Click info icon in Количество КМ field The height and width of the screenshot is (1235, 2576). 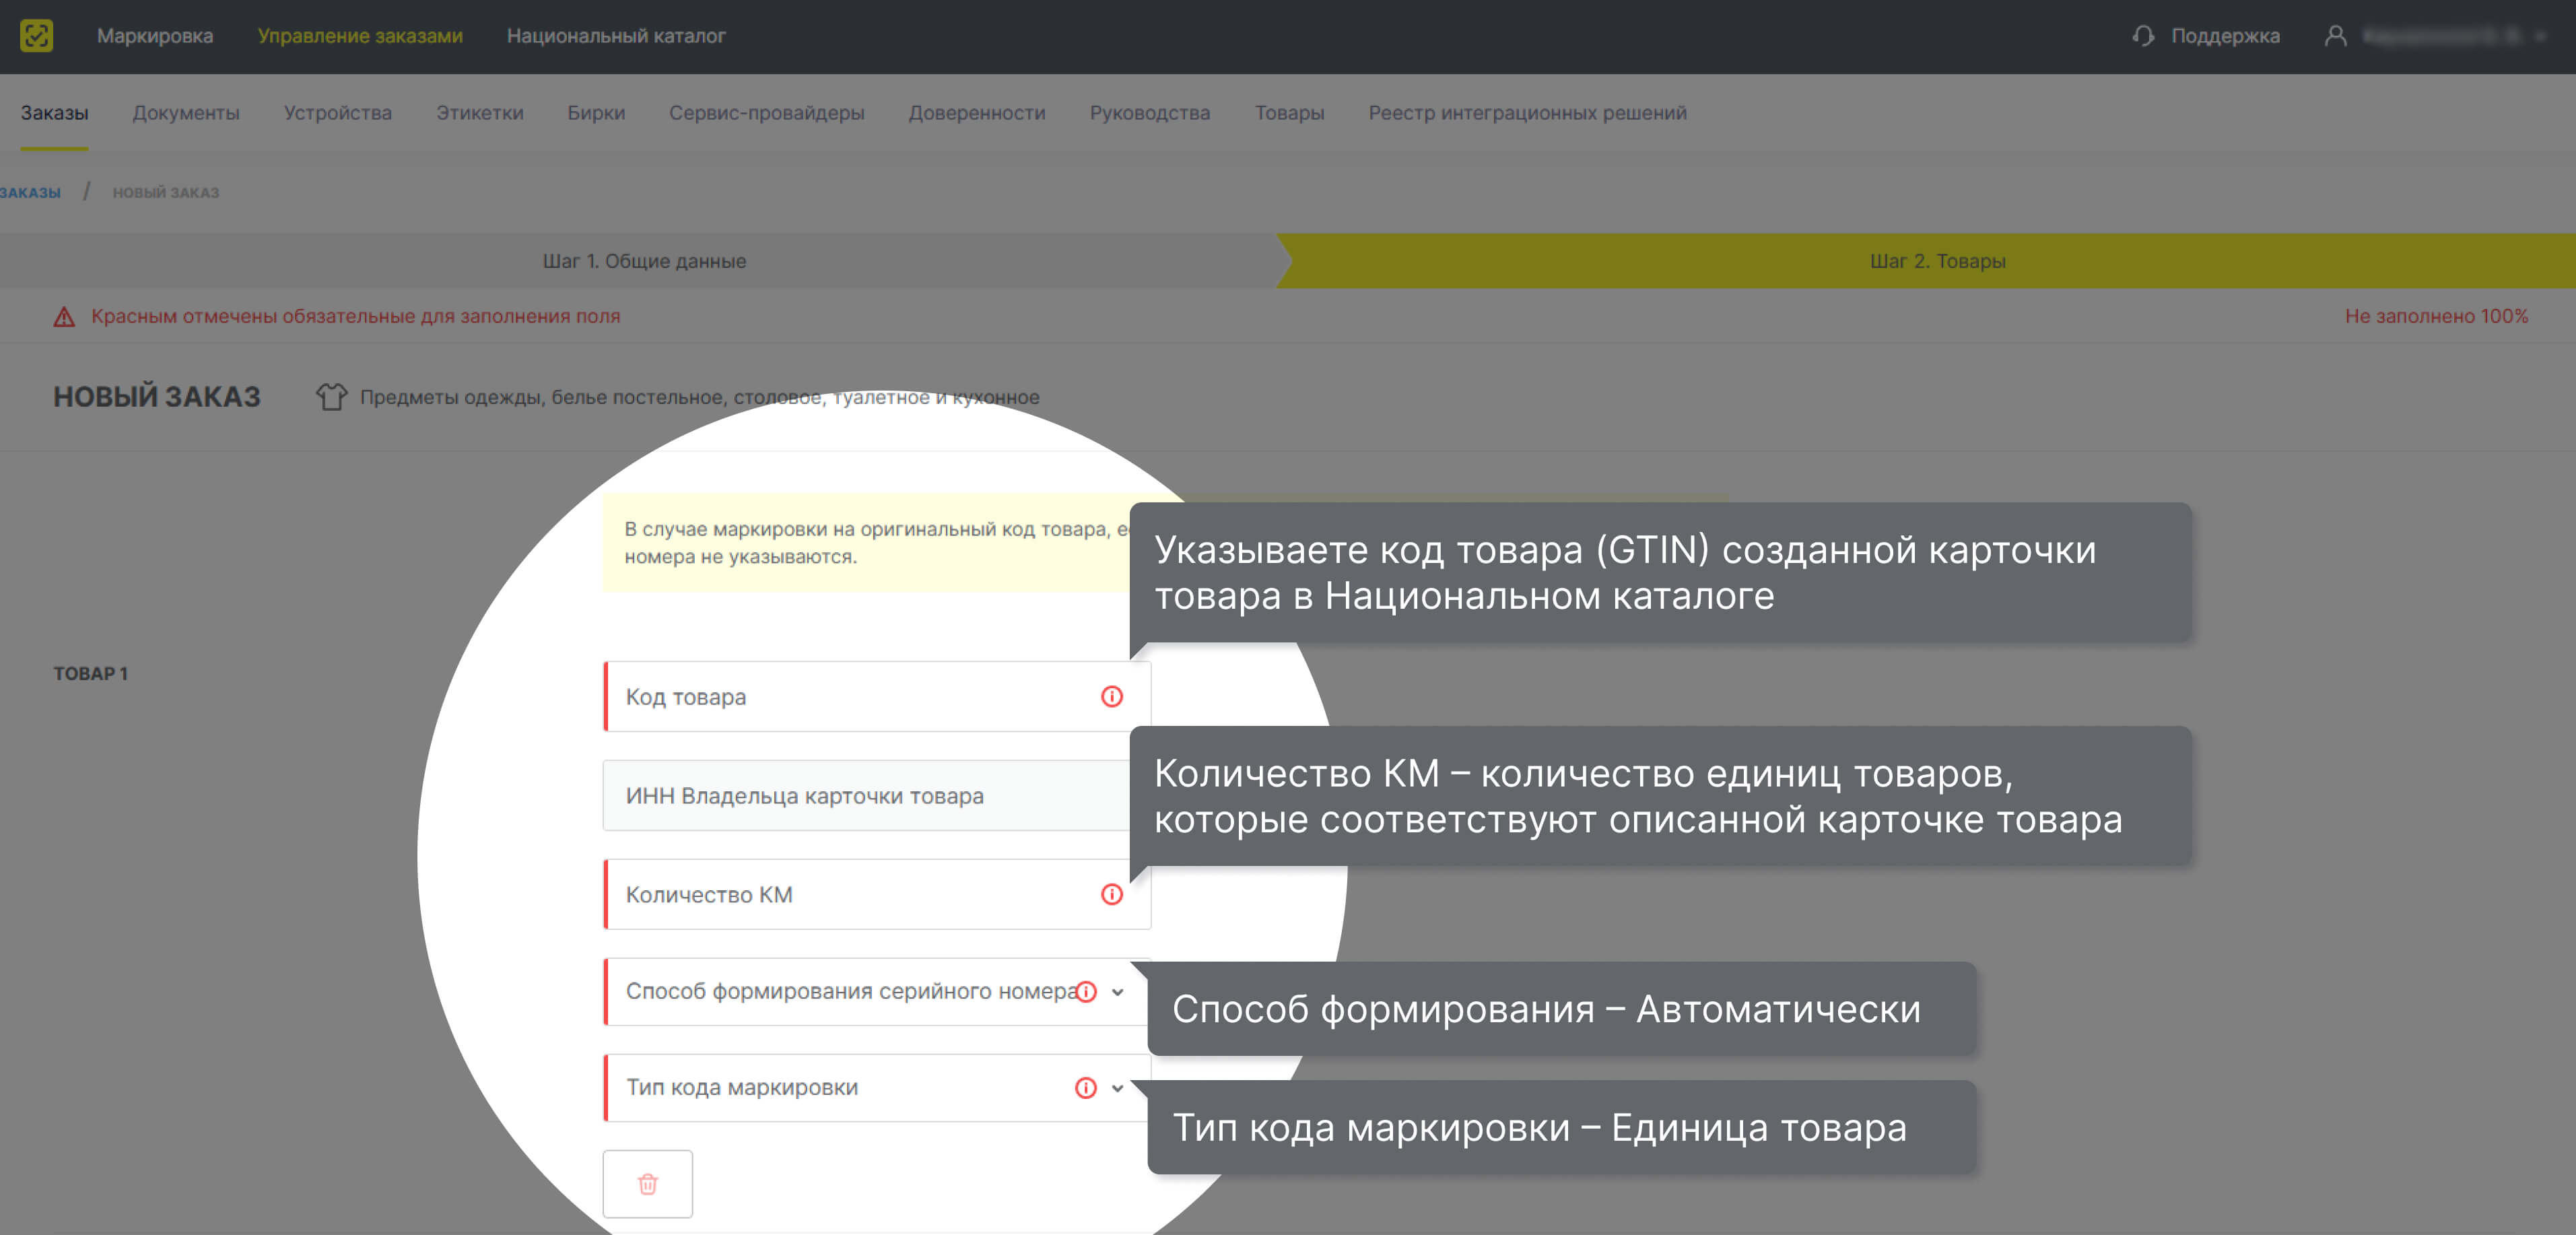[1111, 895]
